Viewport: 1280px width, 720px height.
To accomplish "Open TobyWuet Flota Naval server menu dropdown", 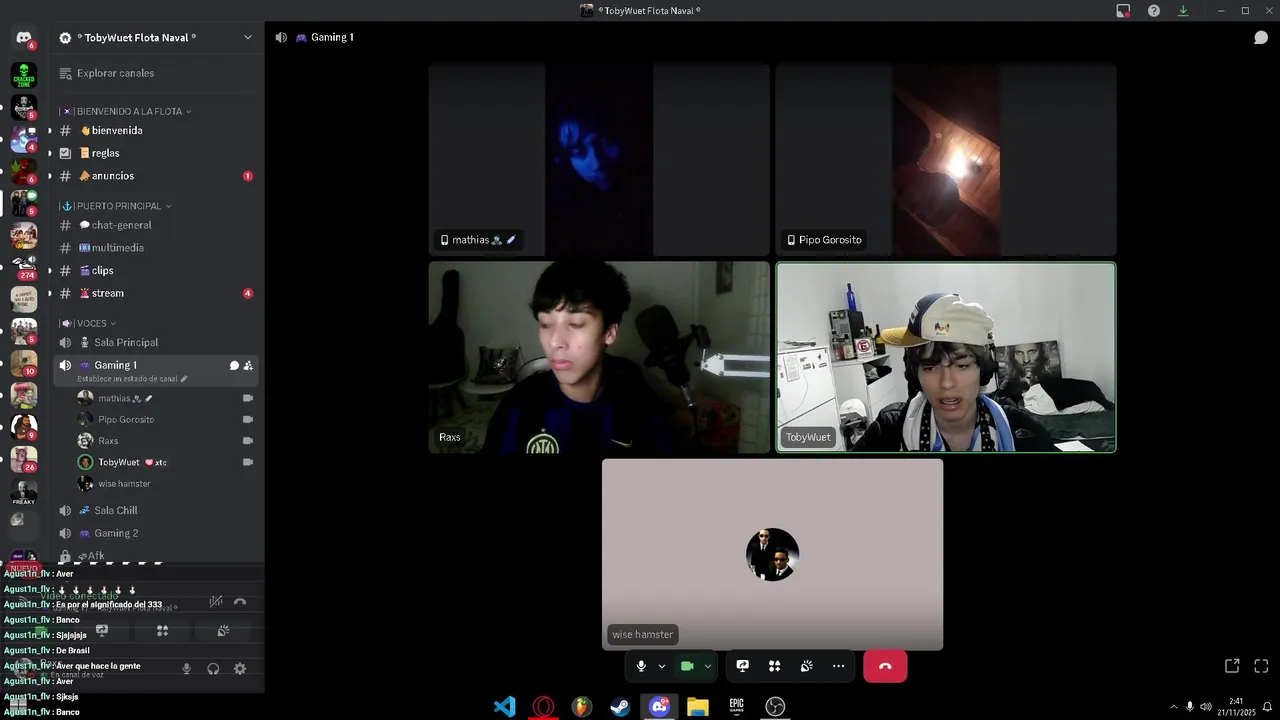I will (x=248, y=38).
